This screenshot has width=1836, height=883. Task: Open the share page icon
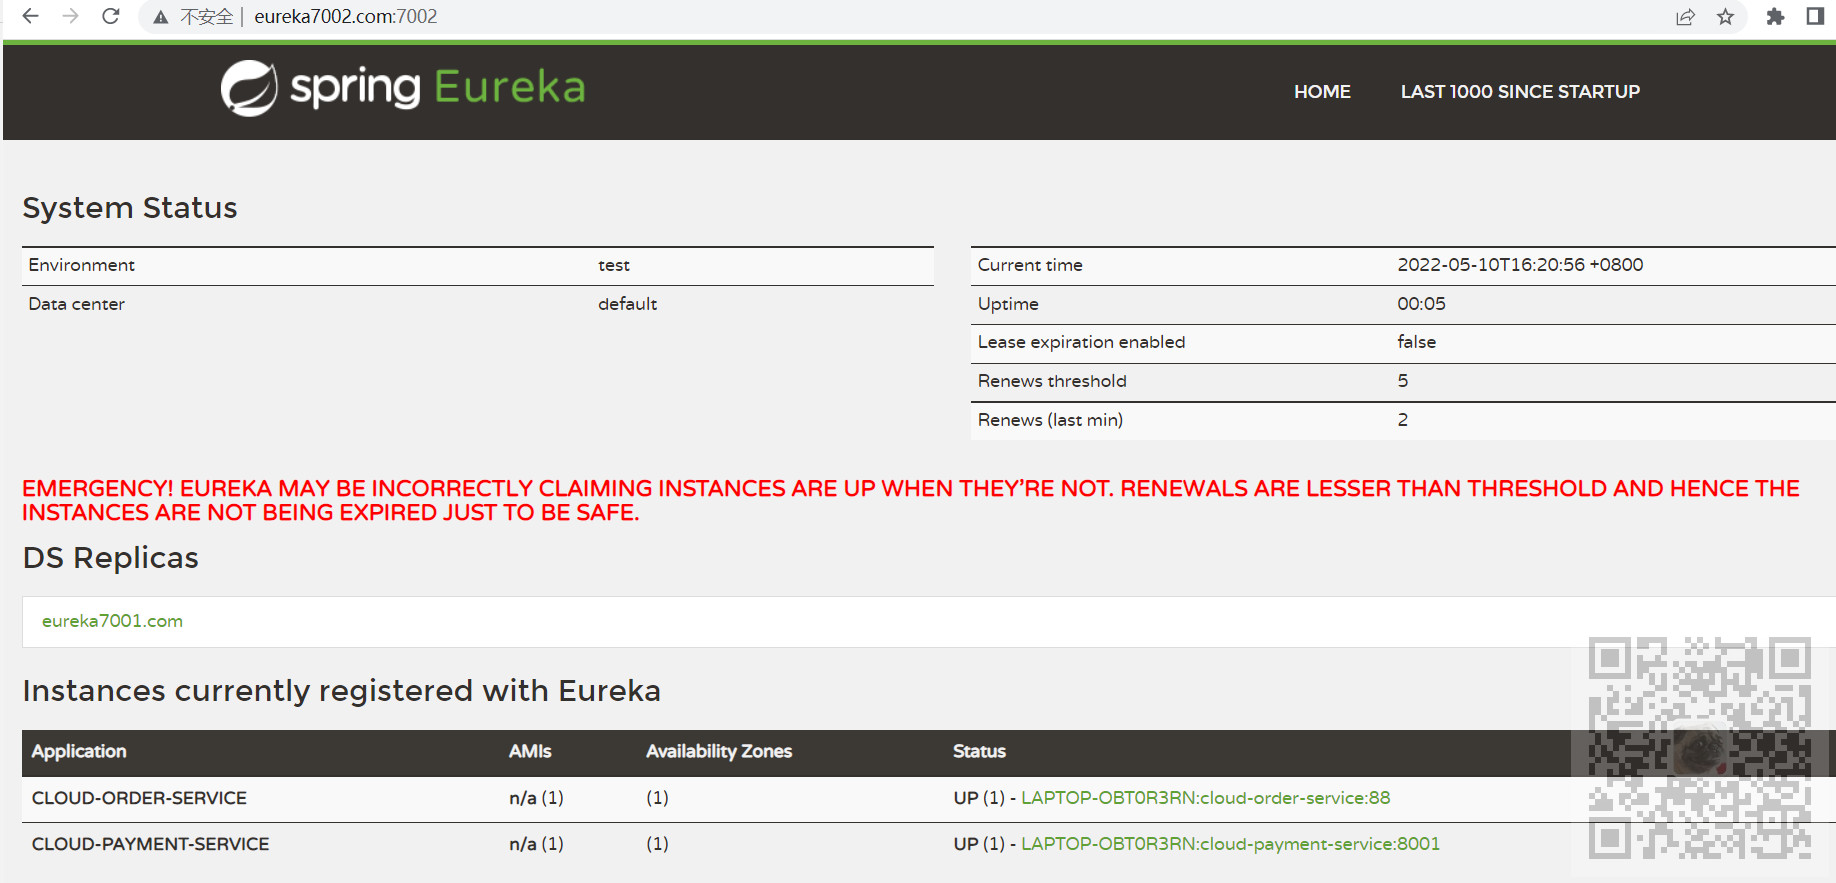click(x=1685, y=16)
